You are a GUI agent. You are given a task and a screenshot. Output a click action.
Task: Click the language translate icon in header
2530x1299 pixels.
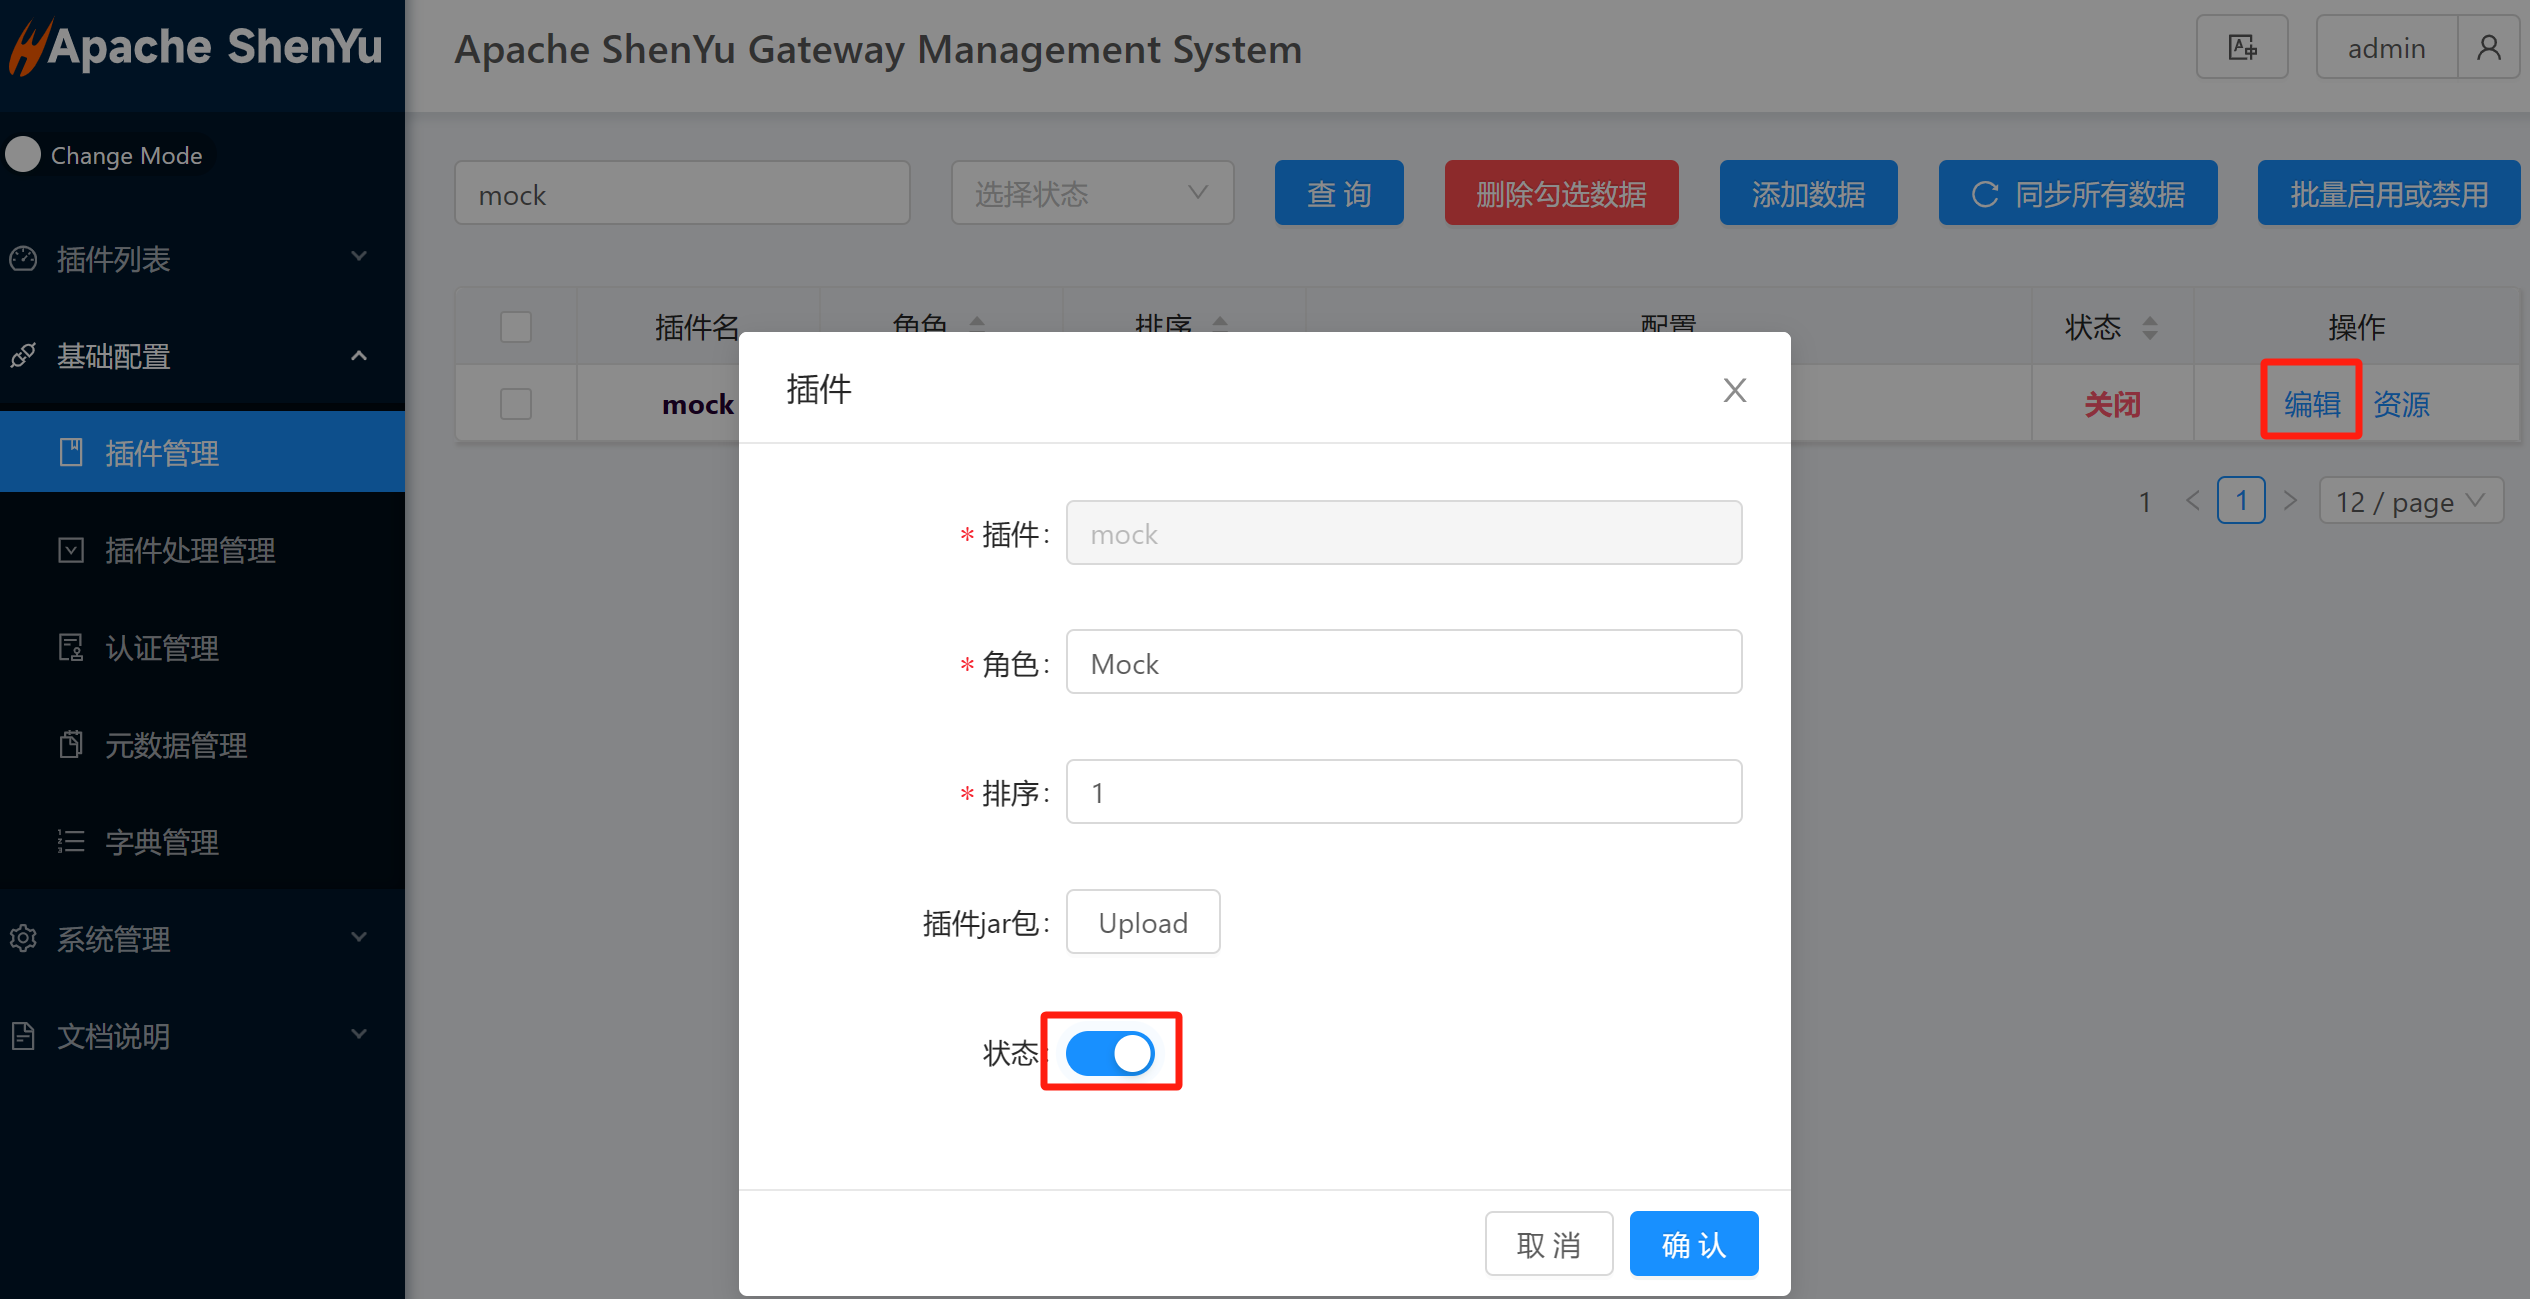pyautogui.click(x=2241, y=47)
